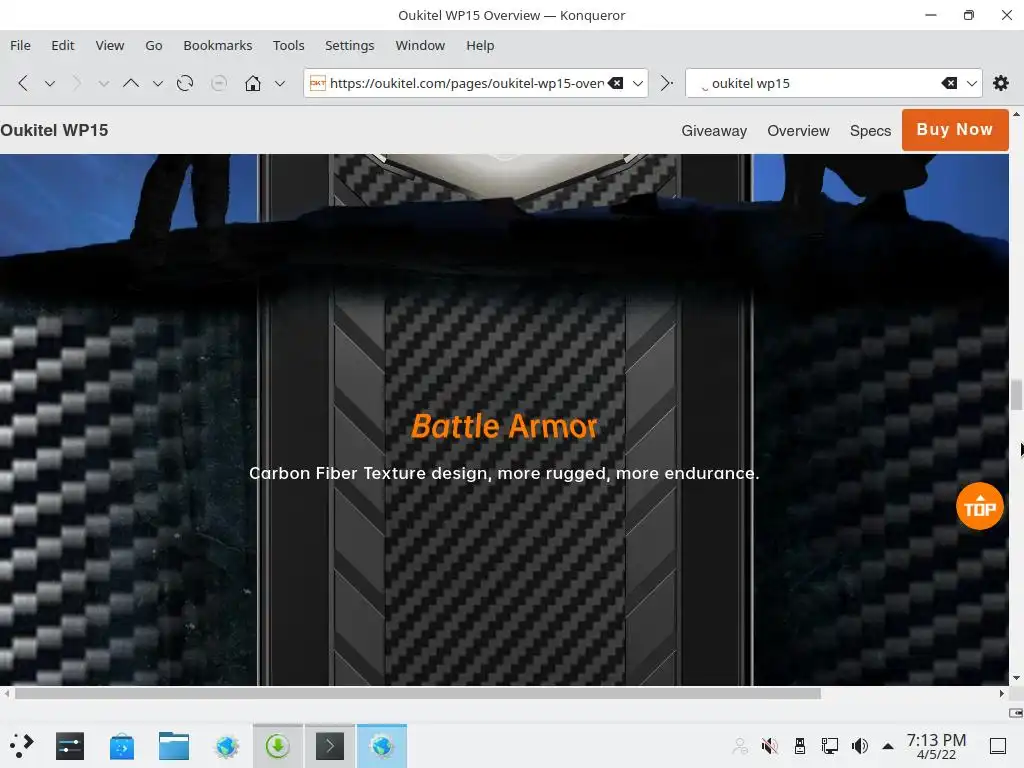
Task: Open the audio volume tray icon
Action: tap(859, 746)
